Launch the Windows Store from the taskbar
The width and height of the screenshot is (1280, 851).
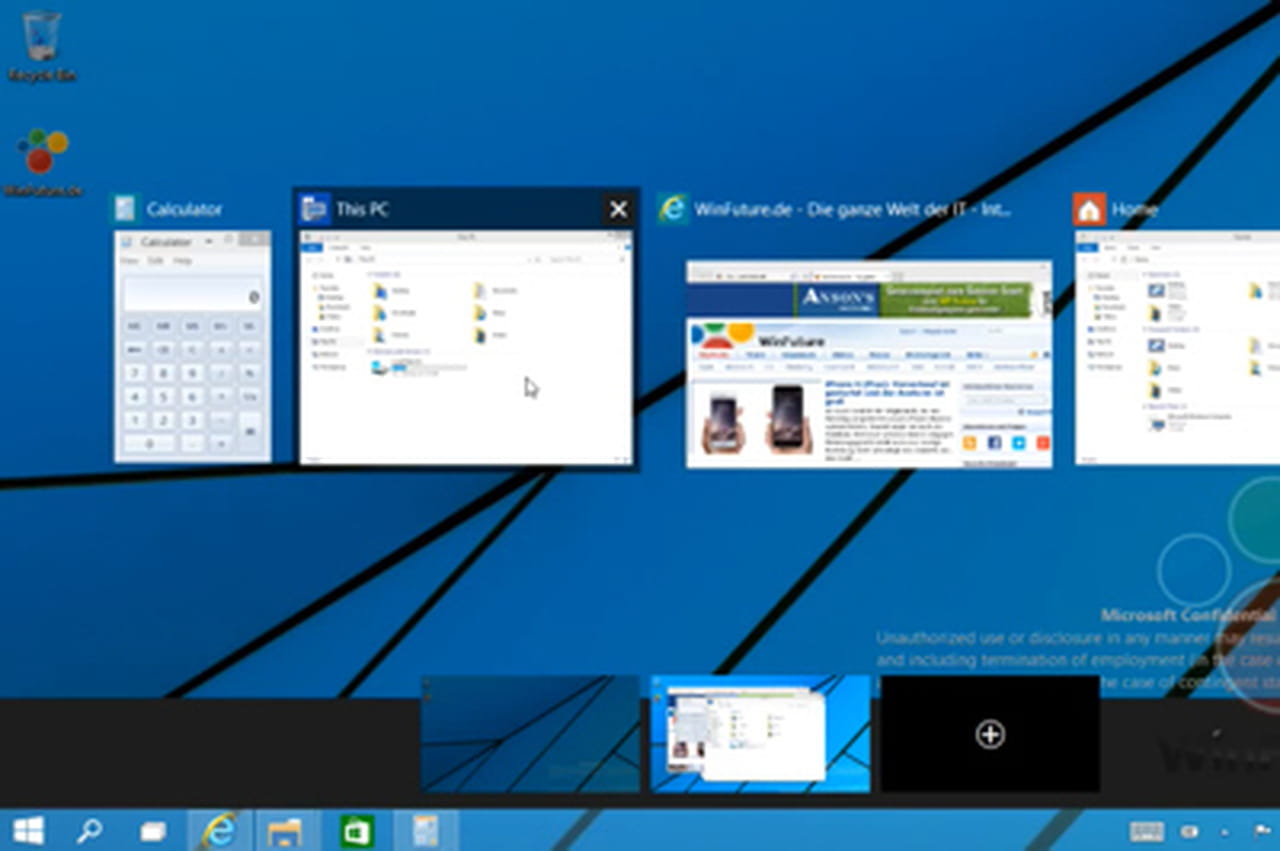355,830
